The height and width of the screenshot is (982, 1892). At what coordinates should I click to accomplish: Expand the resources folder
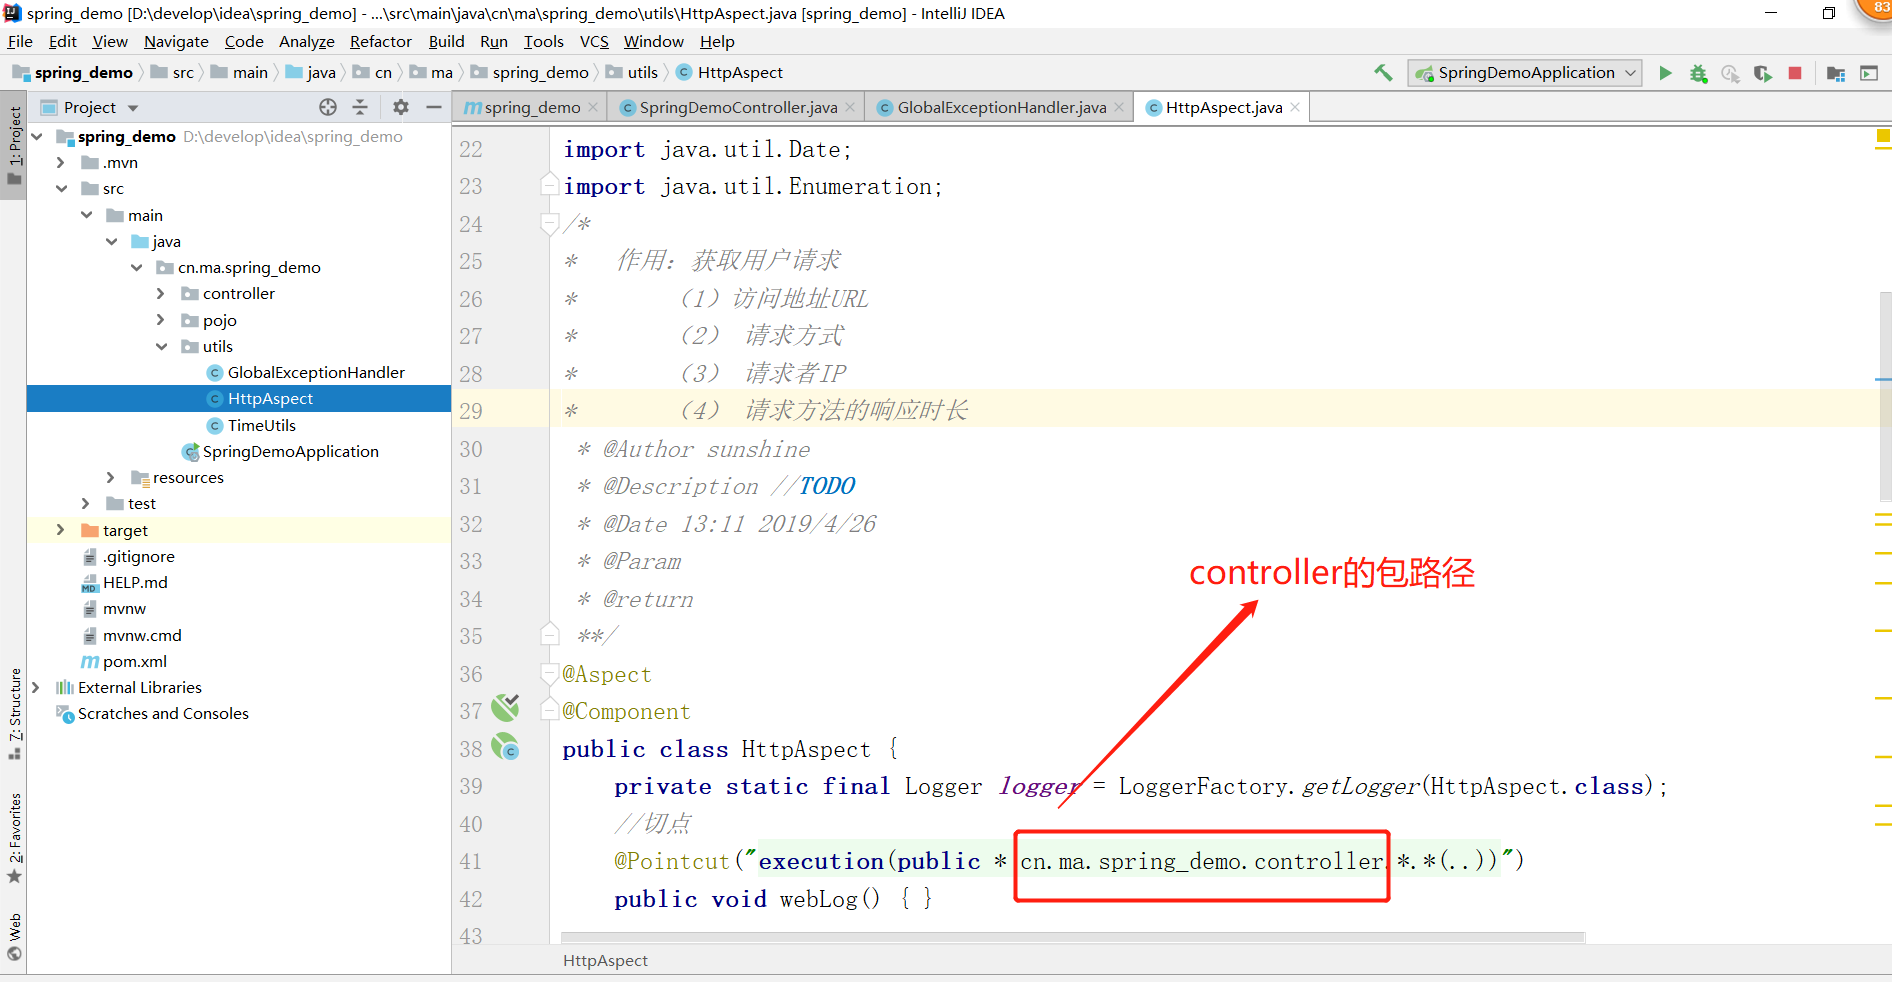(x=111, y=478)
